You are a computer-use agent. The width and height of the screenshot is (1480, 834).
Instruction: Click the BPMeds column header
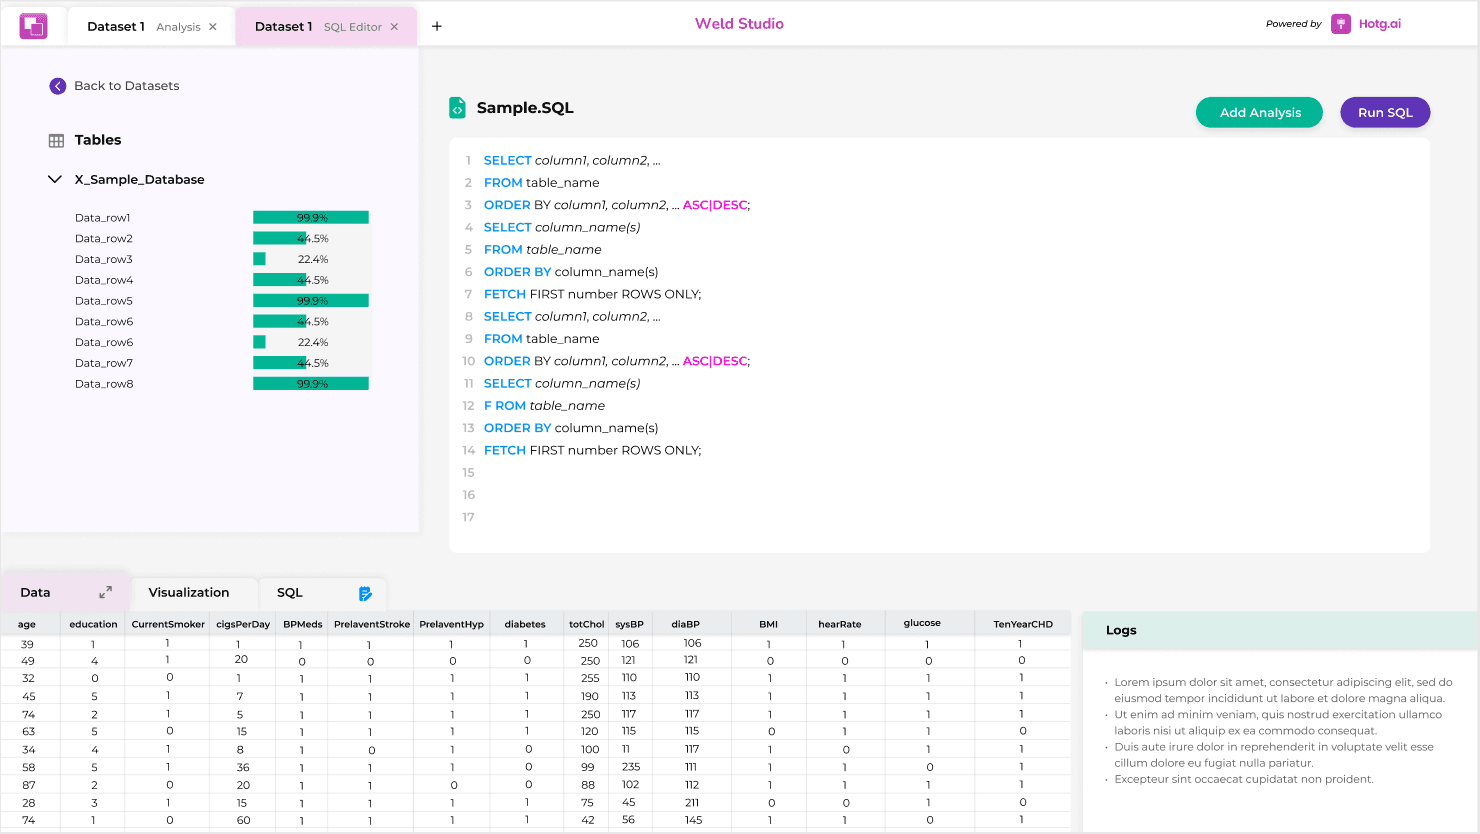[x=303, y=624]
